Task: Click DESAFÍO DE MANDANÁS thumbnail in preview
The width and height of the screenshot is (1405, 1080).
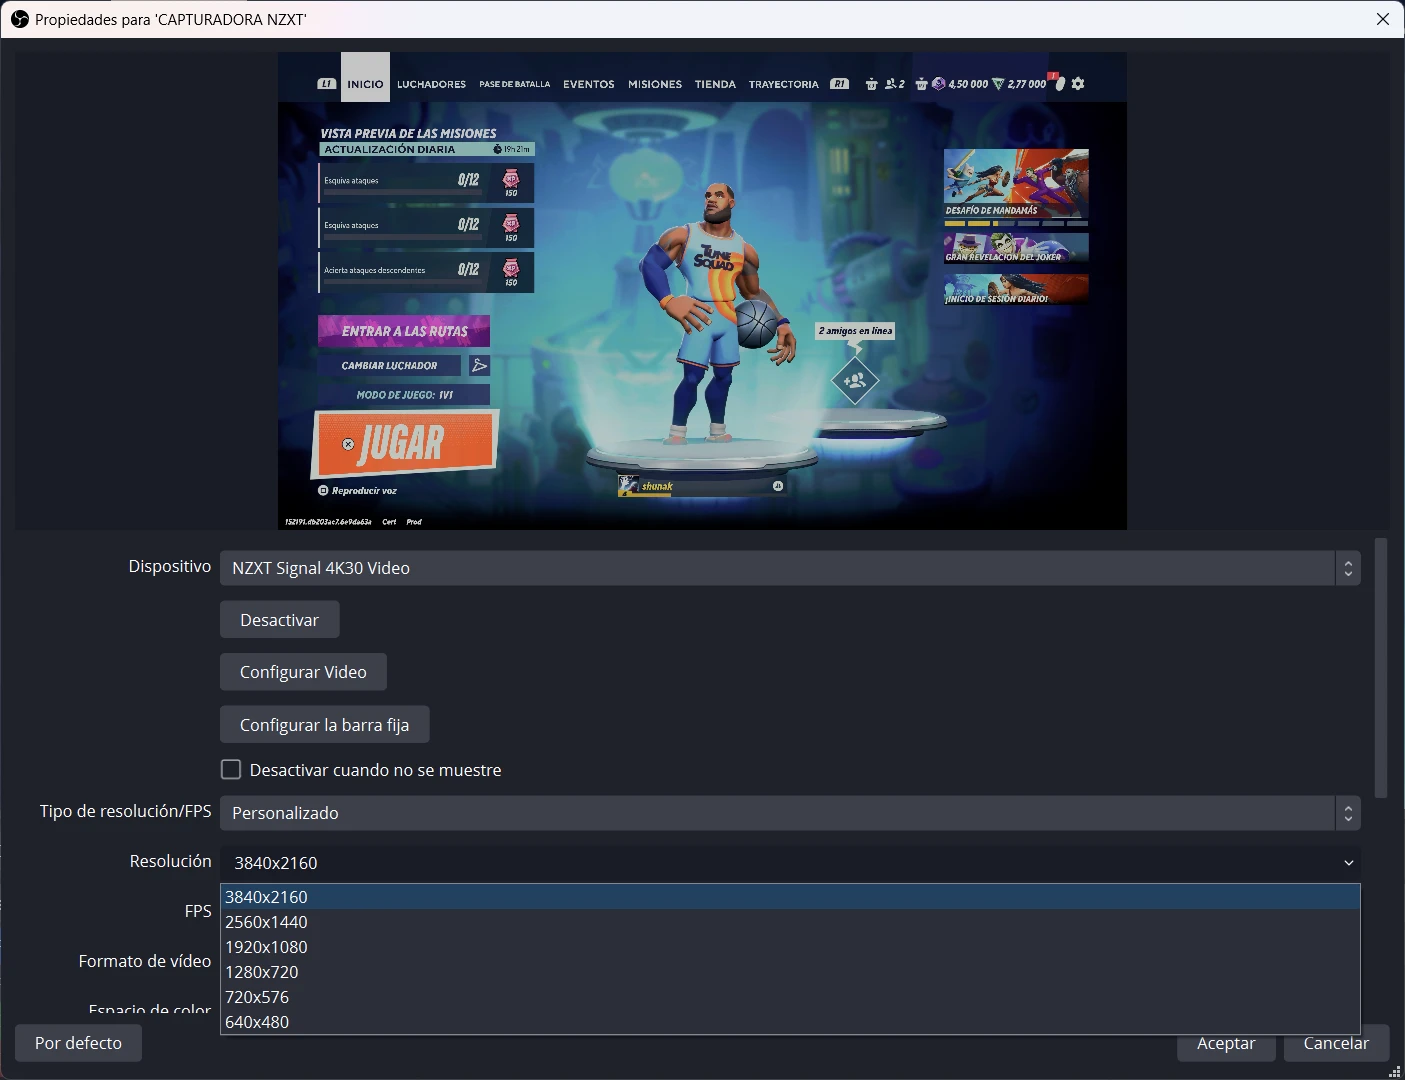Action: 1016,183
